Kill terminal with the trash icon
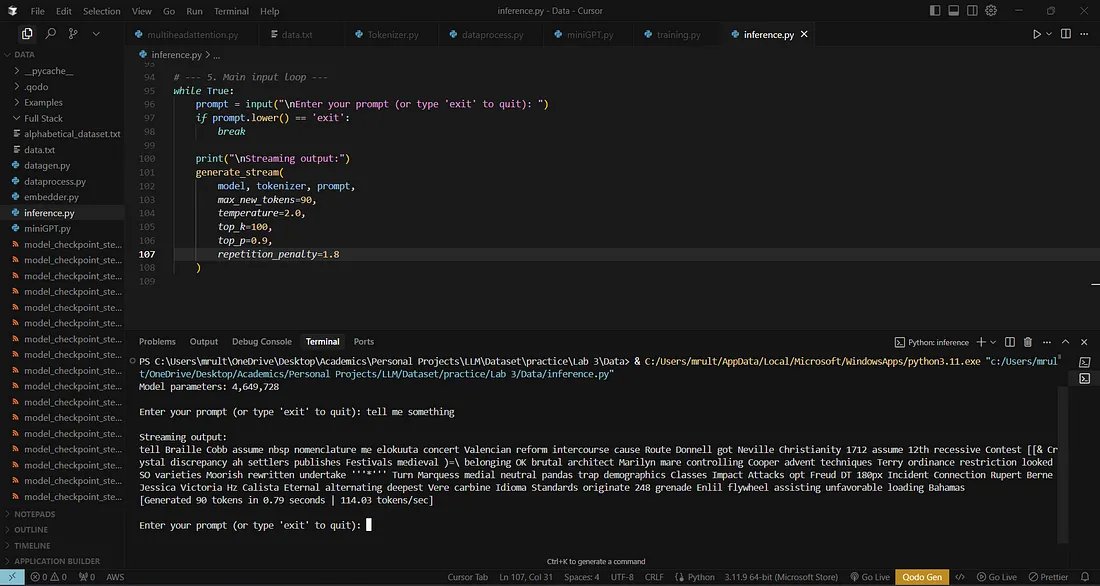Screen dimensions: 1100x586 pyautogui.click(x=1028, y=342)
